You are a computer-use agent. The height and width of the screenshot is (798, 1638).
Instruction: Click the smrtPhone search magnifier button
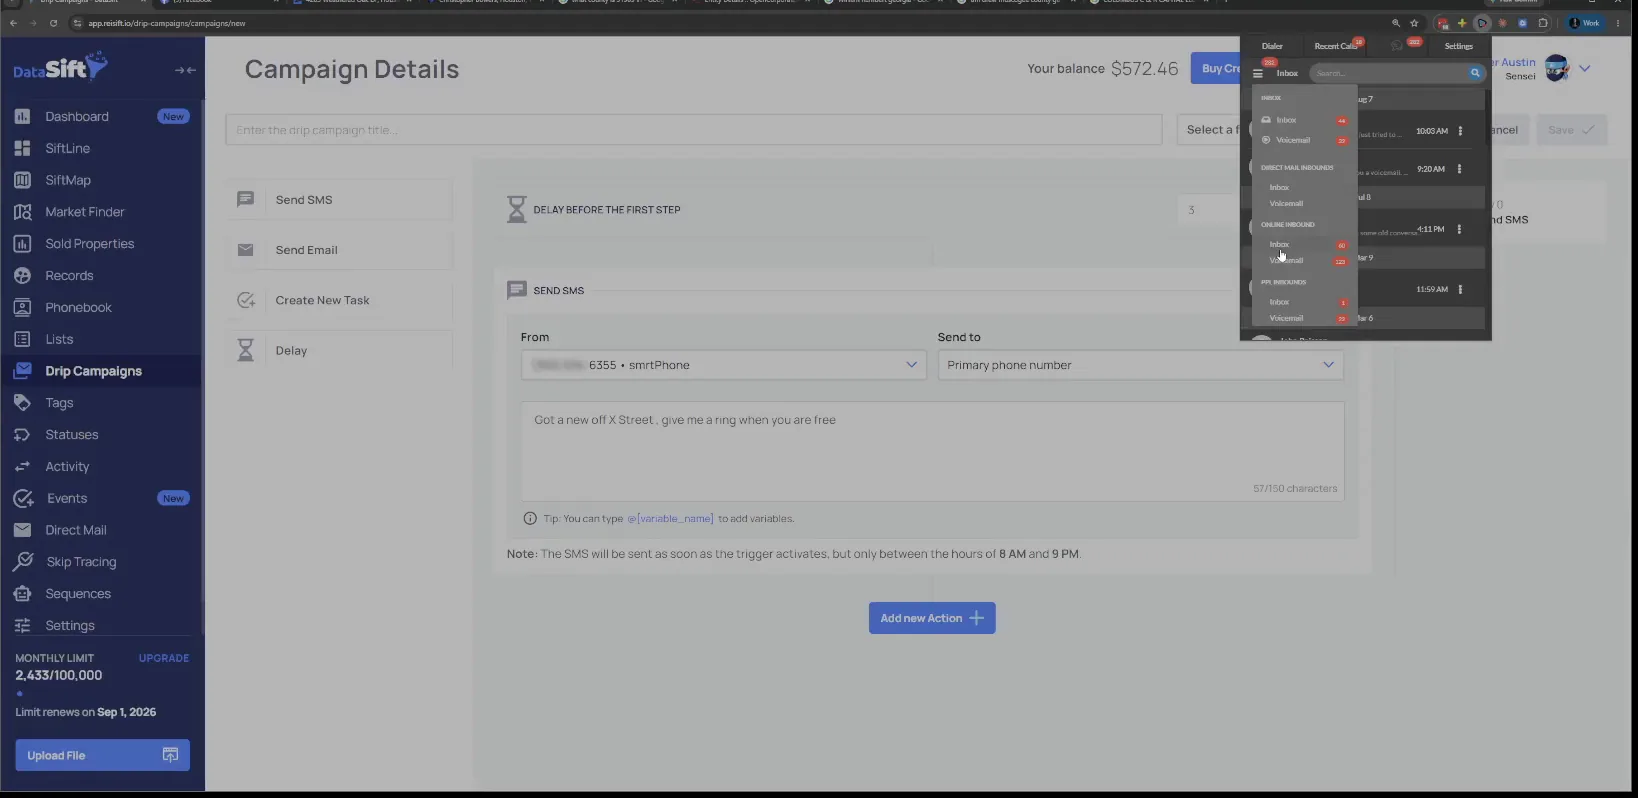point(1474,73)
